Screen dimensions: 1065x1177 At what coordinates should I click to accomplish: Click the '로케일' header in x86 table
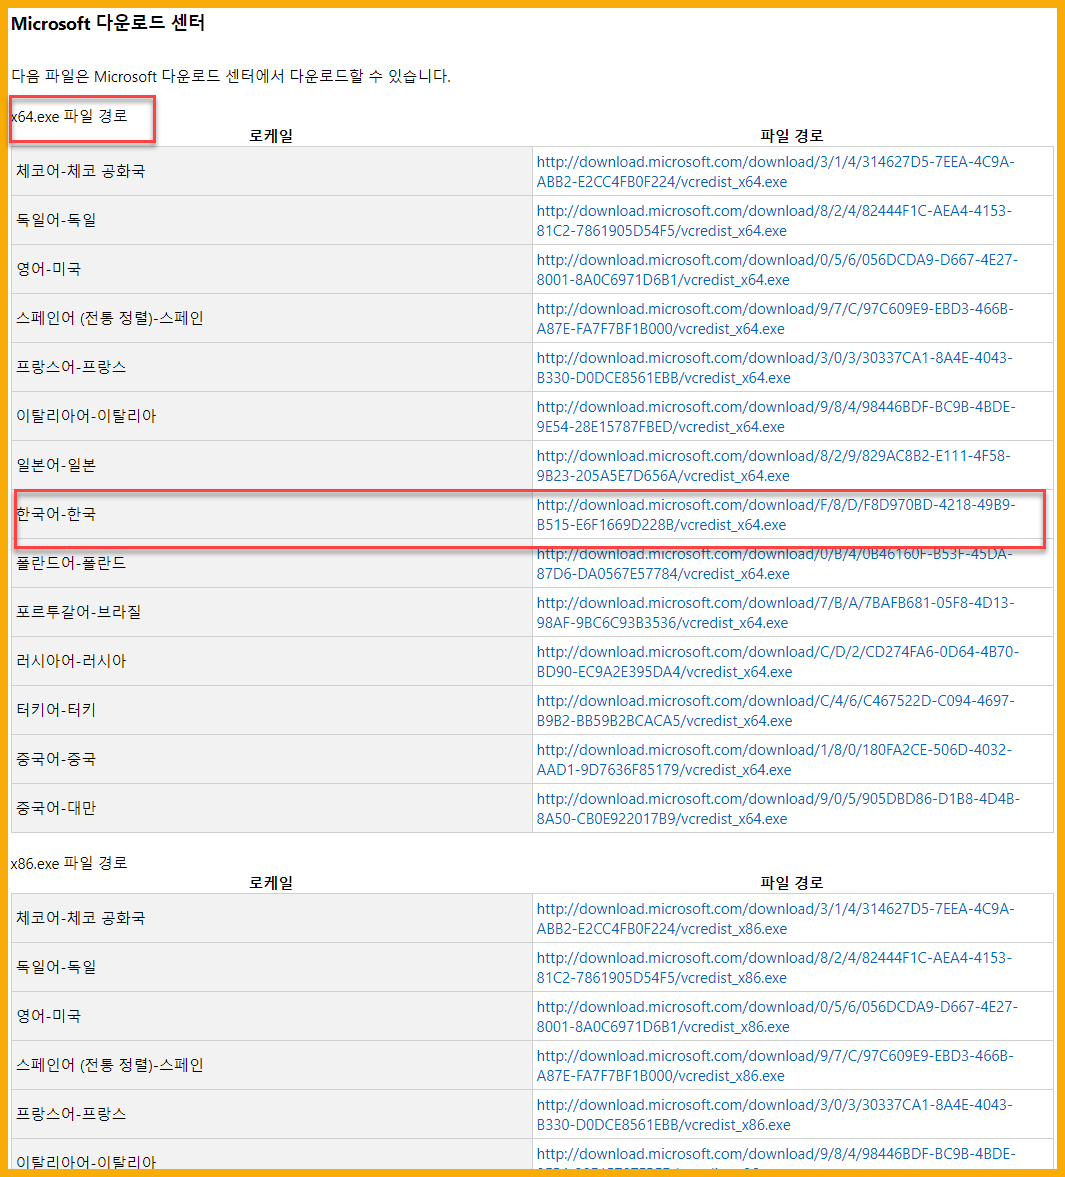click(x=271, y=883)
